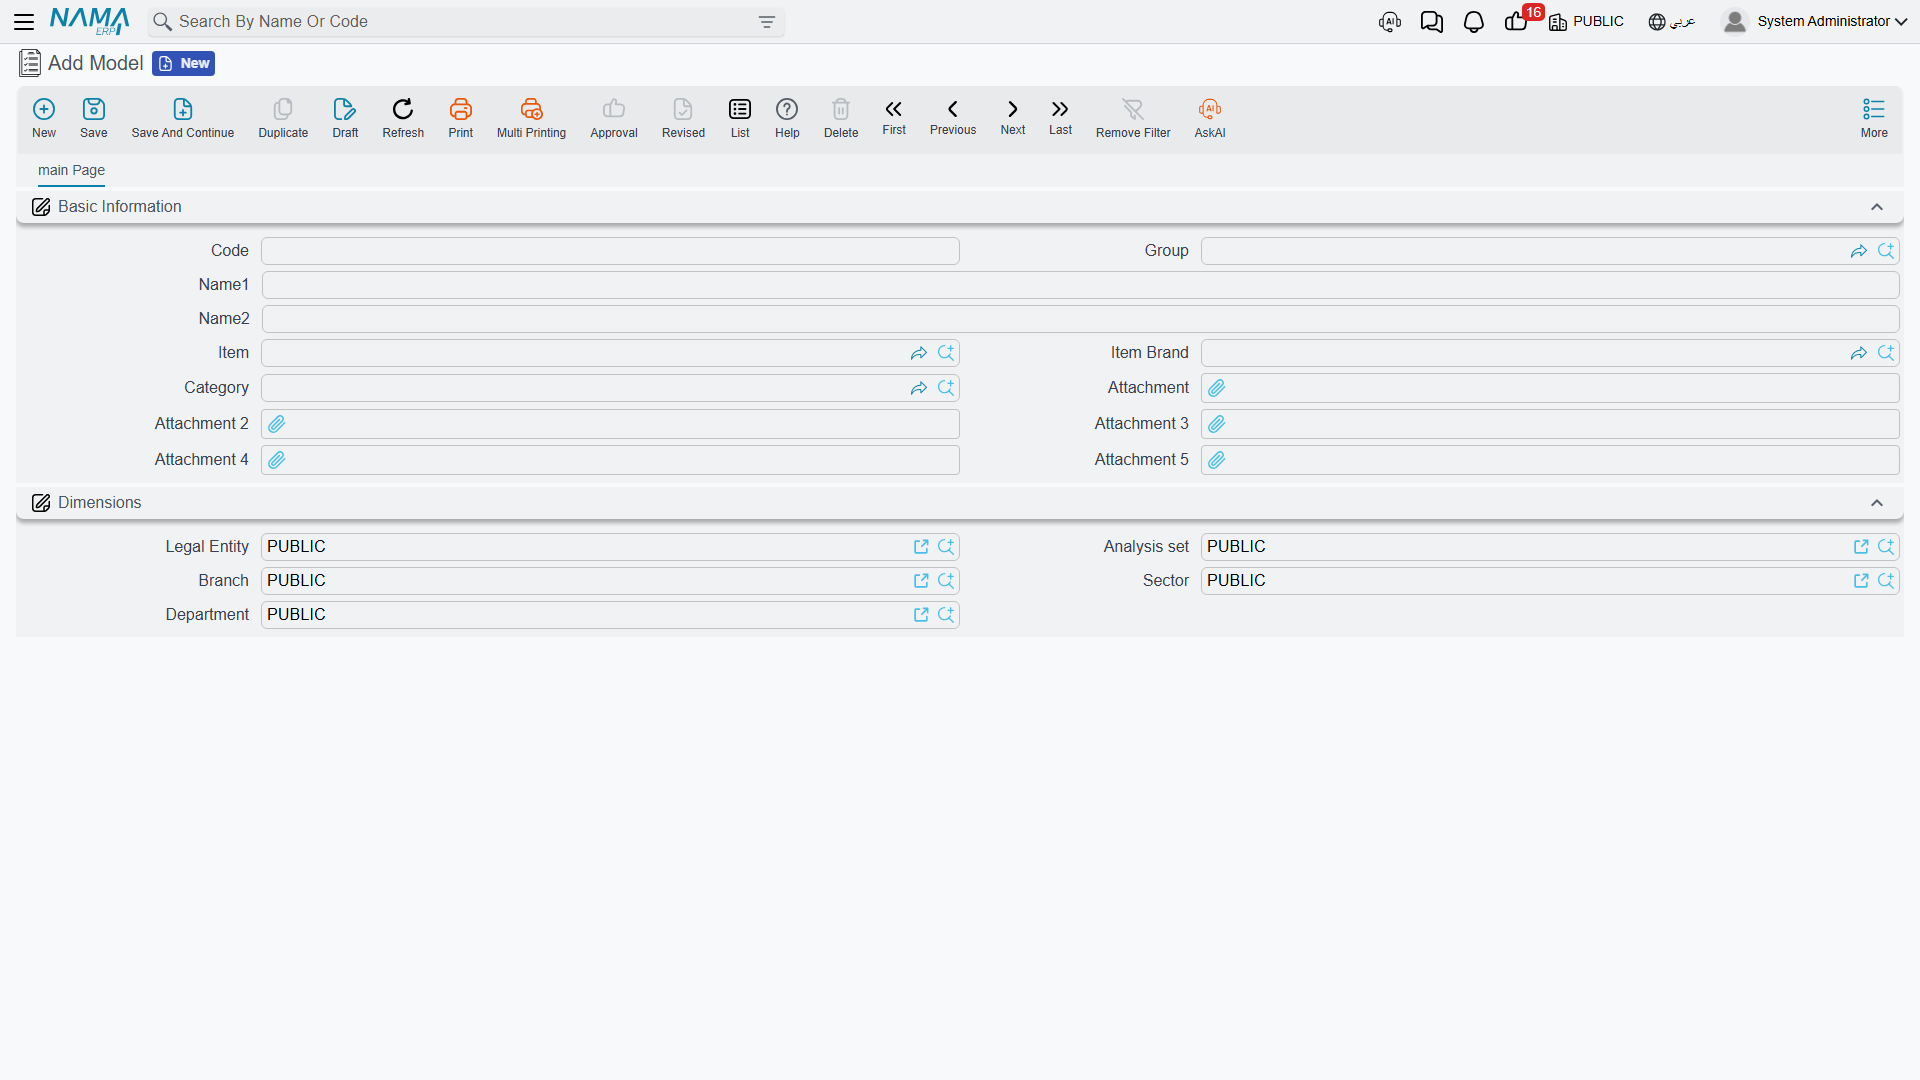The width and height of the screenshot is (1920, 1080).
Task: Open search filter options in search bar
Action: pyautogui.click(x=767, y=22)
